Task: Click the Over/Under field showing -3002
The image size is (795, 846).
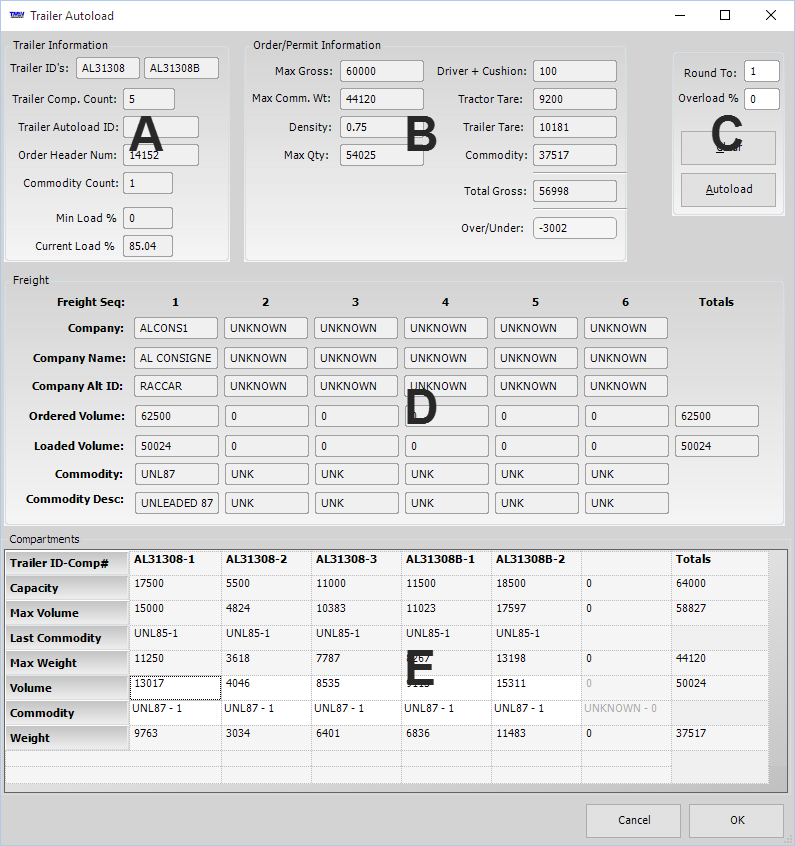Action: 574,228
